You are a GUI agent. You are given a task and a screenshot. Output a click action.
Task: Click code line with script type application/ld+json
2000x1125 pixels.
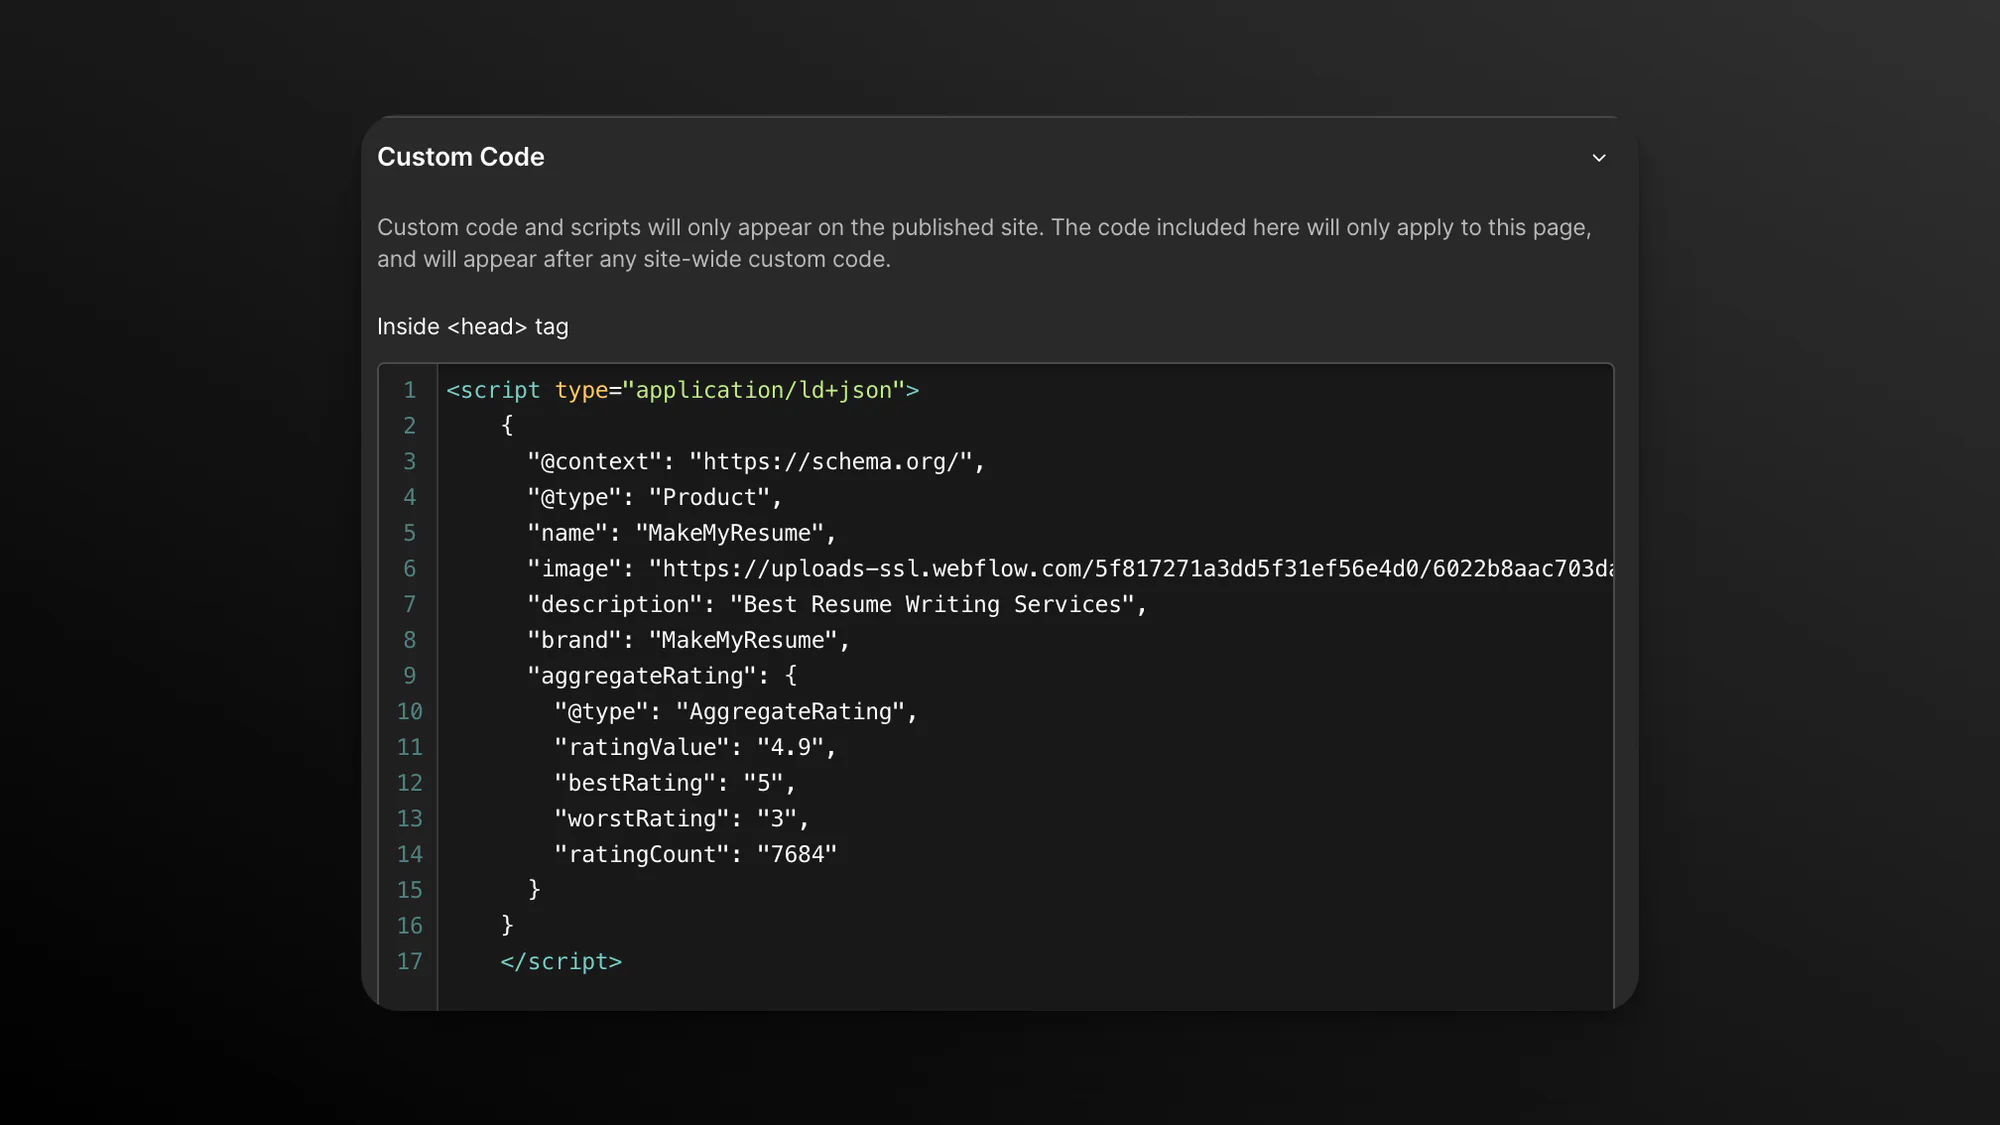(682, 390)
